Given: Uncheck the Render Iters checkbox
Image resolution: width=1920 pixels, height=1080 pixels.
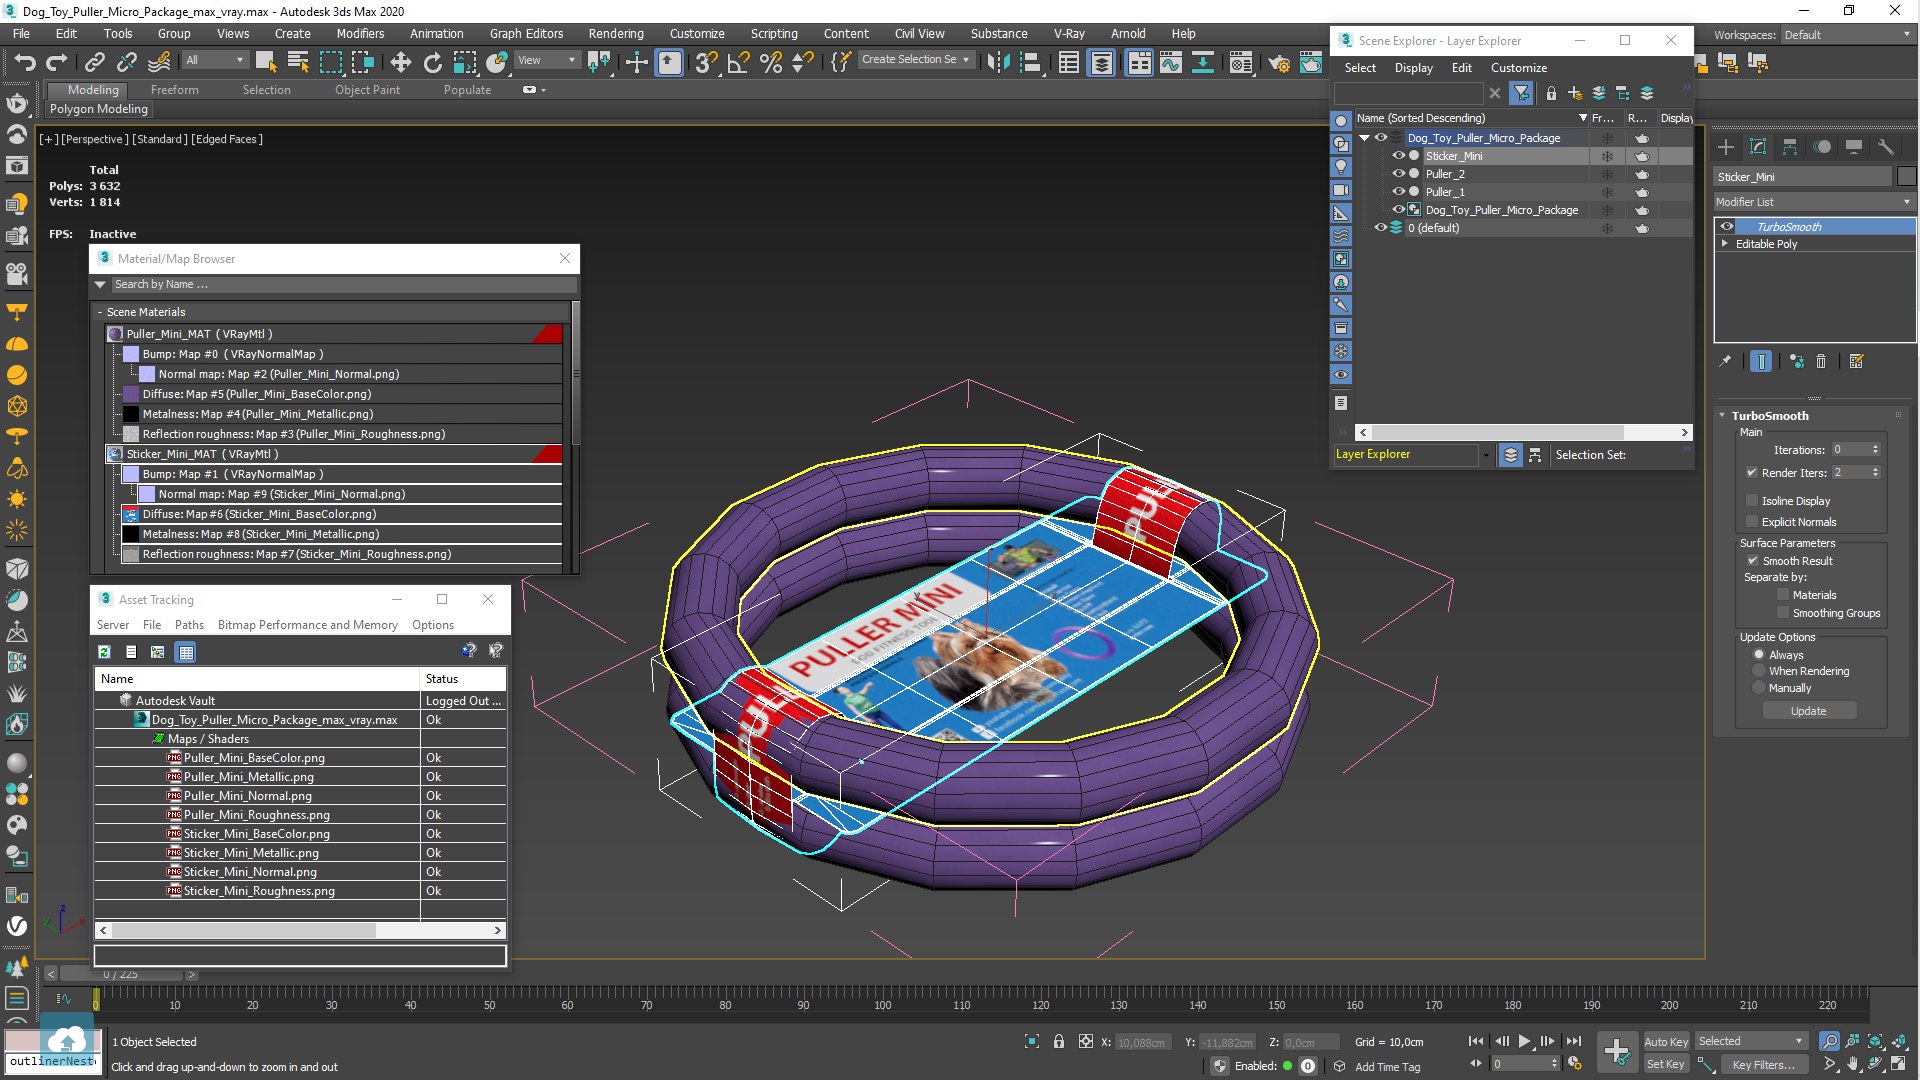Looking at the screenshot, I should pyautogui.click(x=1752, y=473).
